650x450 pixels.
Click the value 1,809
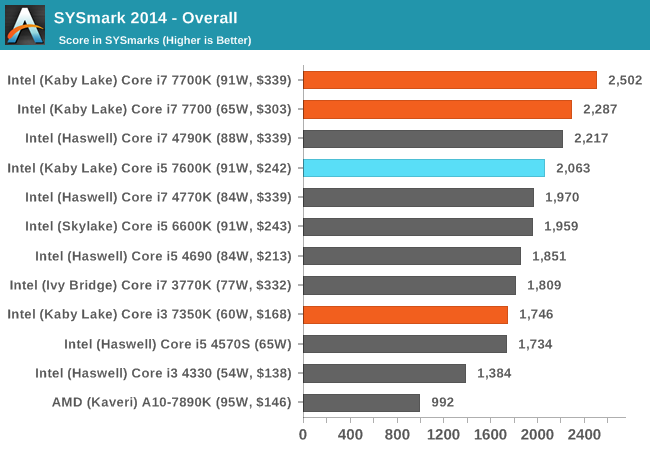point(544,285)
